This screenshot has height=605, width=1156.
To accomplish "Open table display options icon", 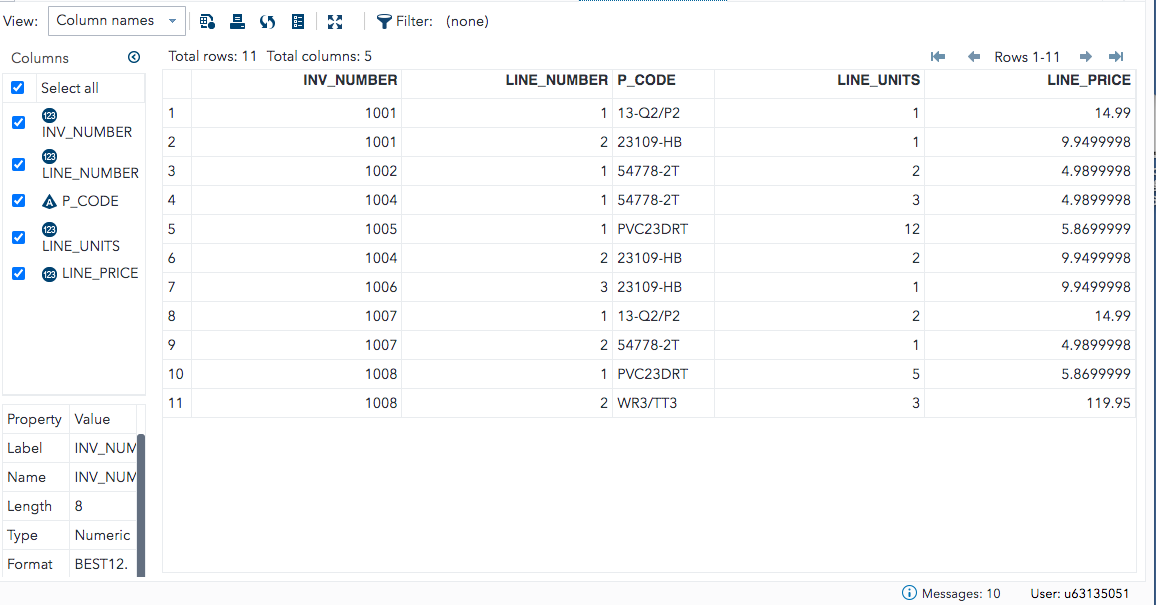I will [297, 21].
